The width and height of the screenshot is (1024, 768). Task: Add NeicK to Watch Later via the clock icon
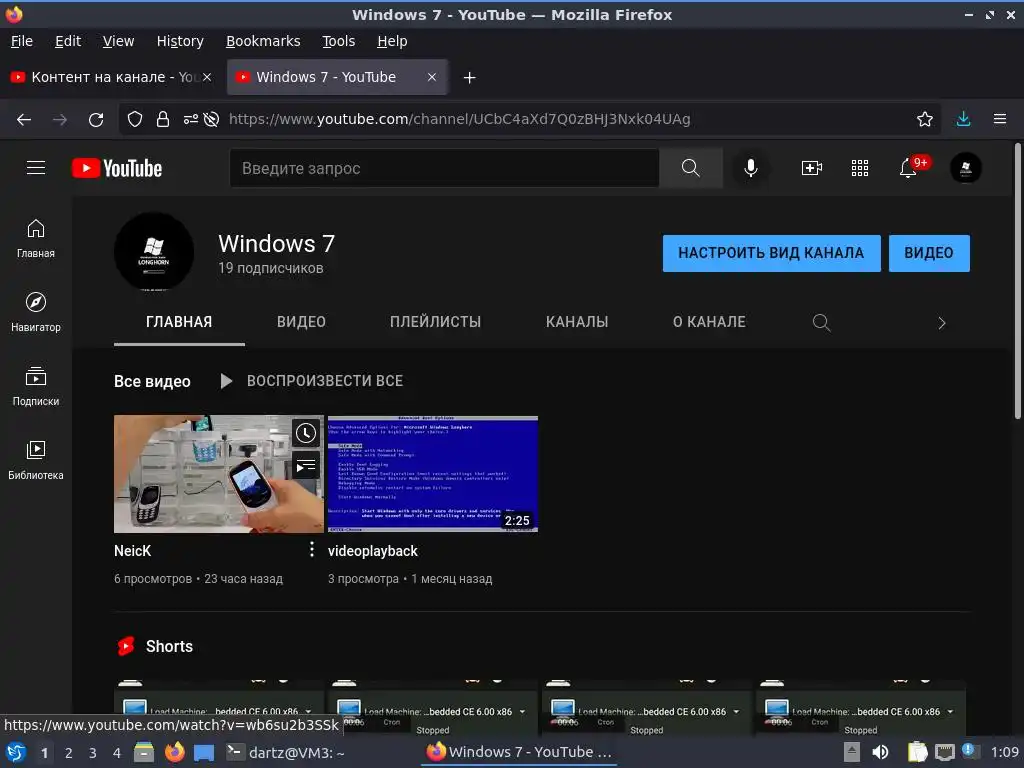[306, 433]
